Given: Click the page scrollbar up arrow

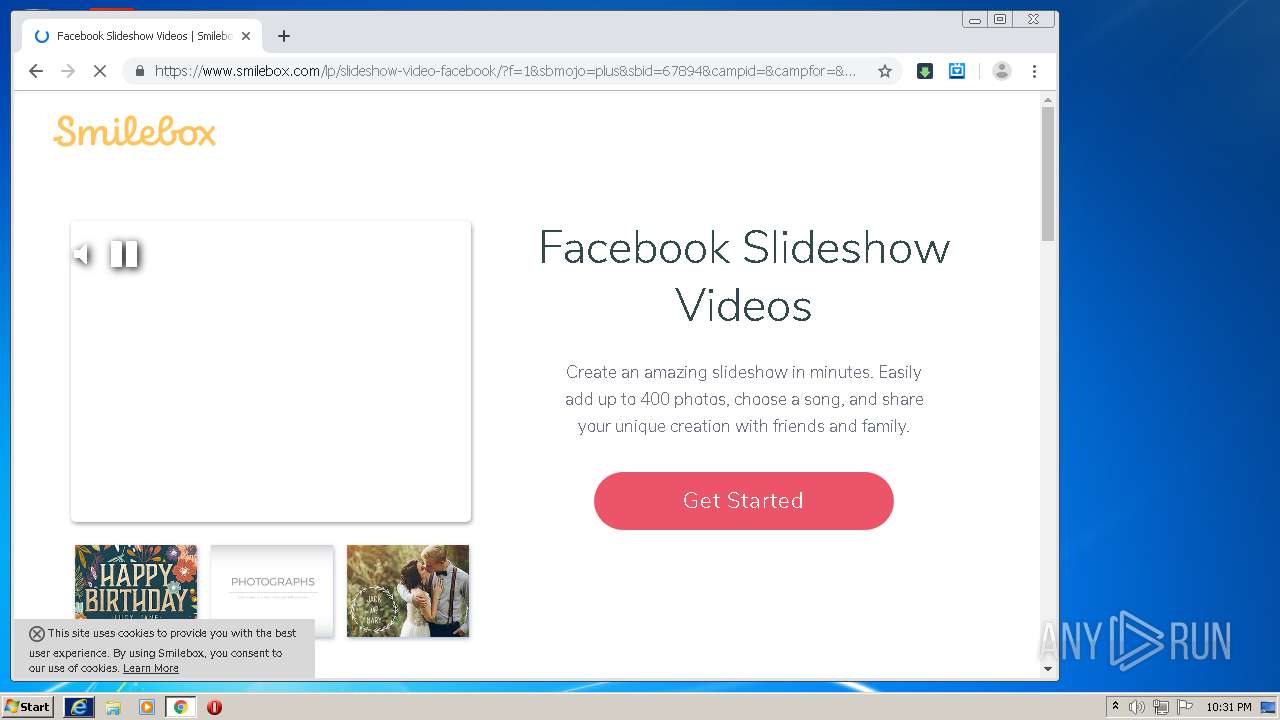Looking at the screenshot, I should point(1048,100).
